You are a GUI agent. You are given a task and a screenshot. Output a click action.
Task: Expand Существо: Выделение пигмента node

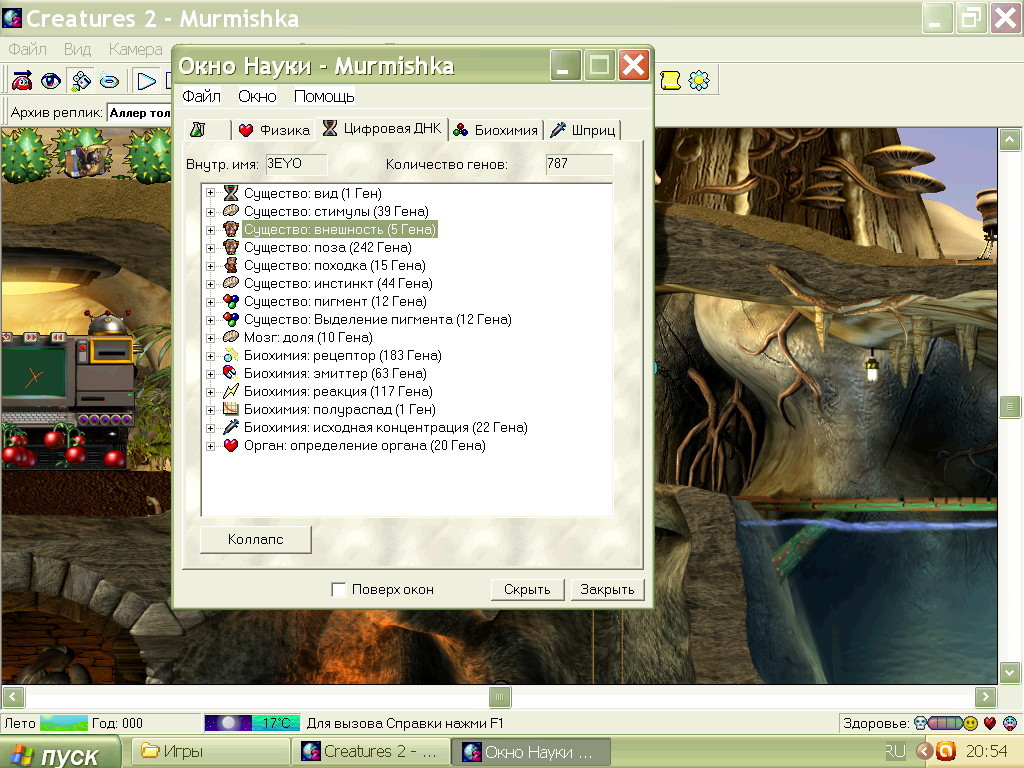coord(210,320)
